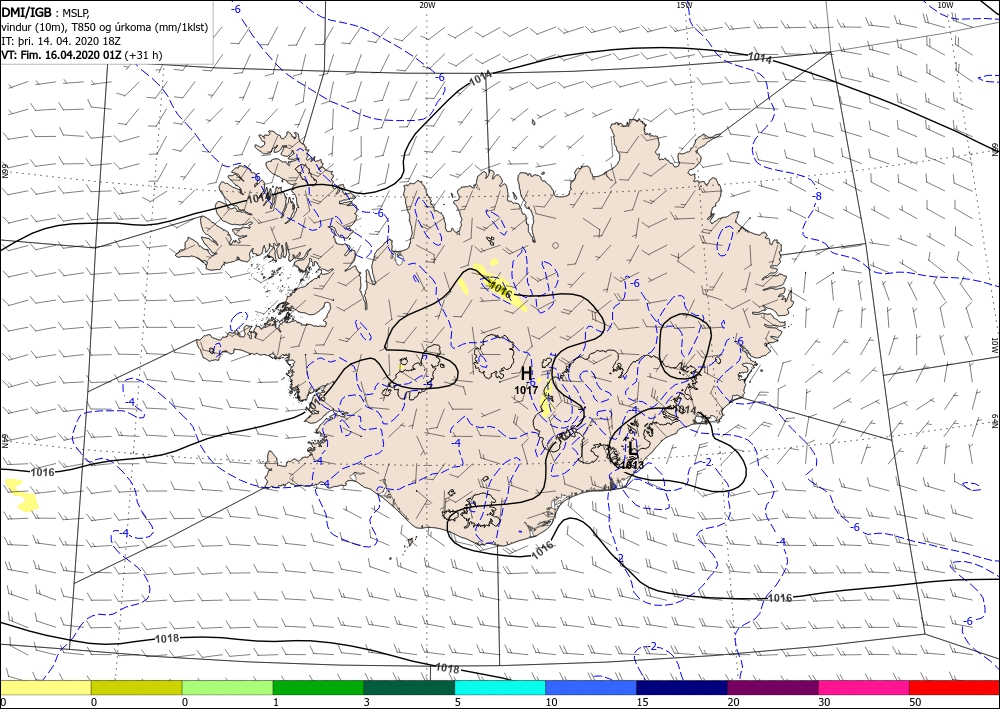Click the legend tick label '10'
Image resolution: width=1000 pixels, height=709 pixels.
click(551, 702)
